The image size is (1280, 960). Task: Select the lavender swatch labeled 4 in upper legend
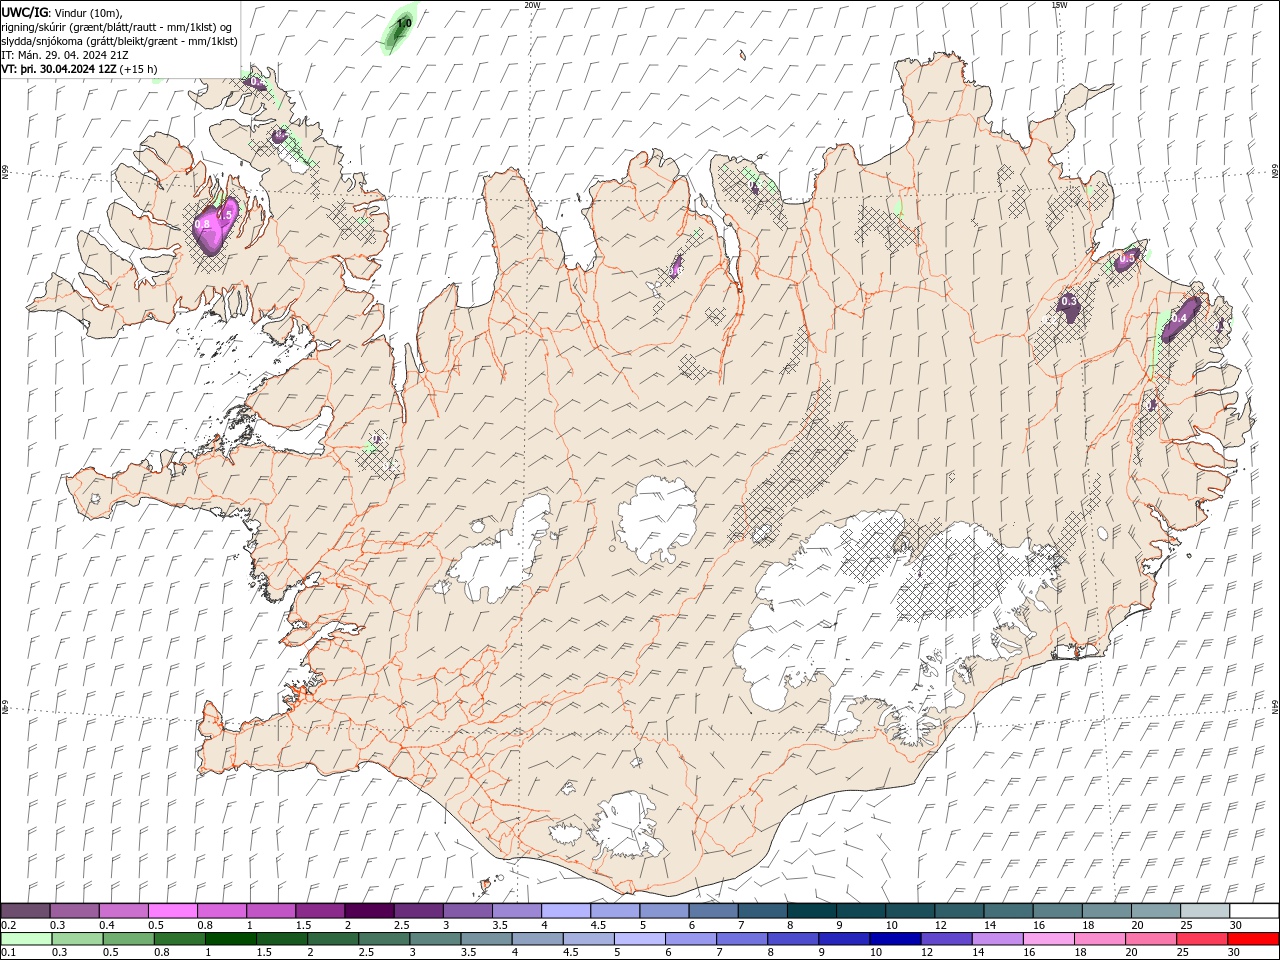pyautogui.click(x=565, y=911)
